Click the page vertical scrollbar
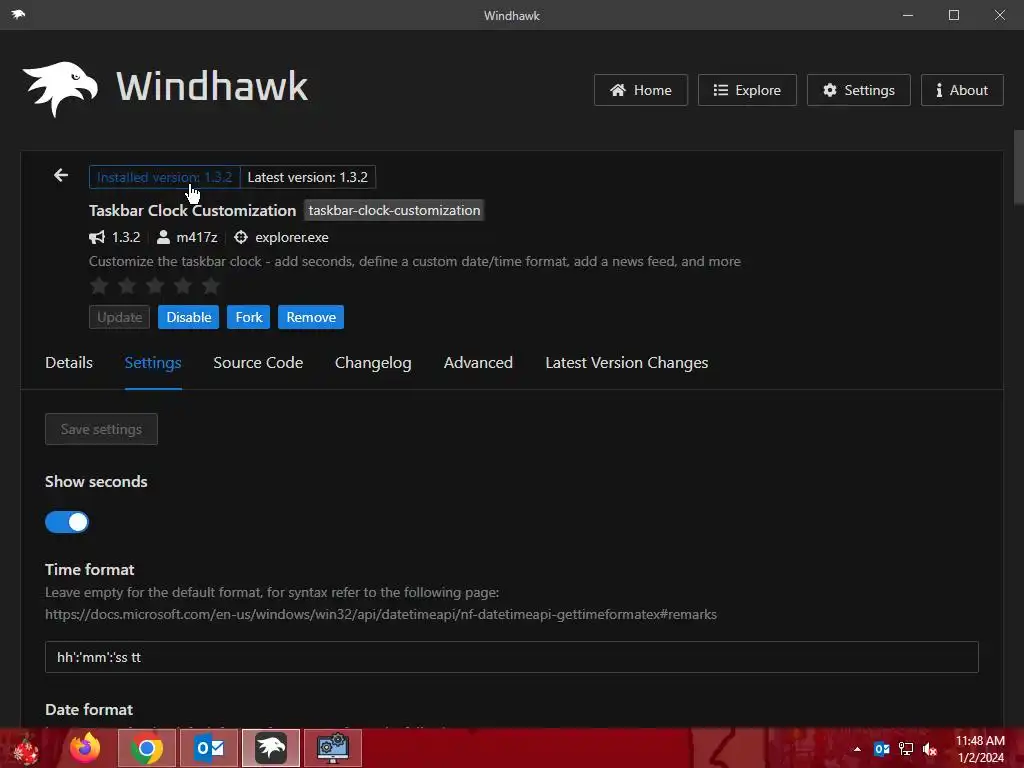This screenshot has height=768, width=1024. coord(1018,168)
